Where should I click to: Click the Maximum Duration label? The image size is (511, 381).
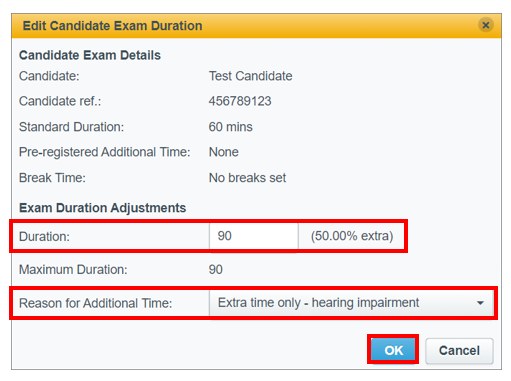point(73,269)
